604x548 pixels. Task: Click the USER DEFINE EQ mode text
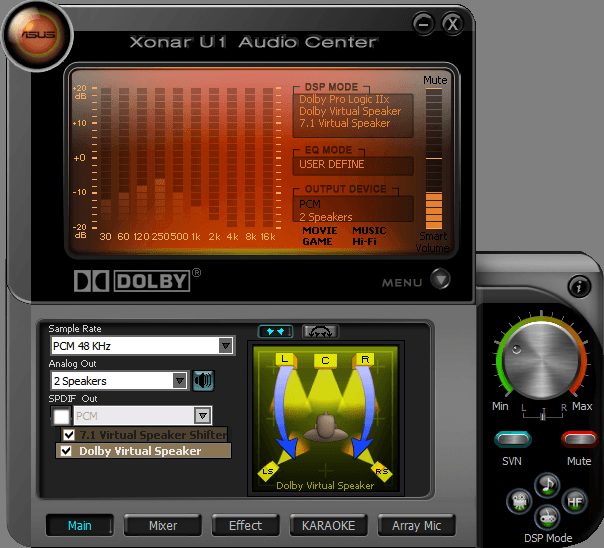[x=332, y=164]
